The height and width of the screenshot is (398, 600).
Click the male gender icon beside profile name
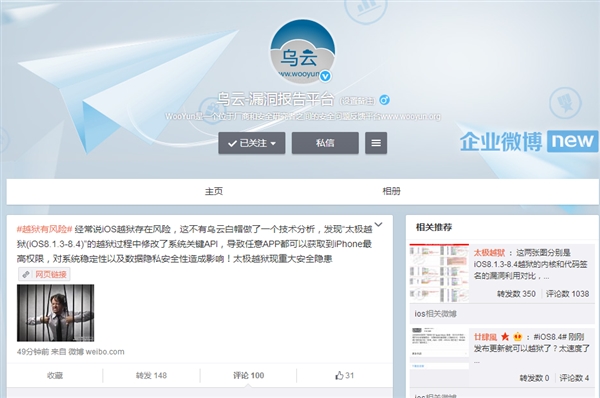coord(384,100)
